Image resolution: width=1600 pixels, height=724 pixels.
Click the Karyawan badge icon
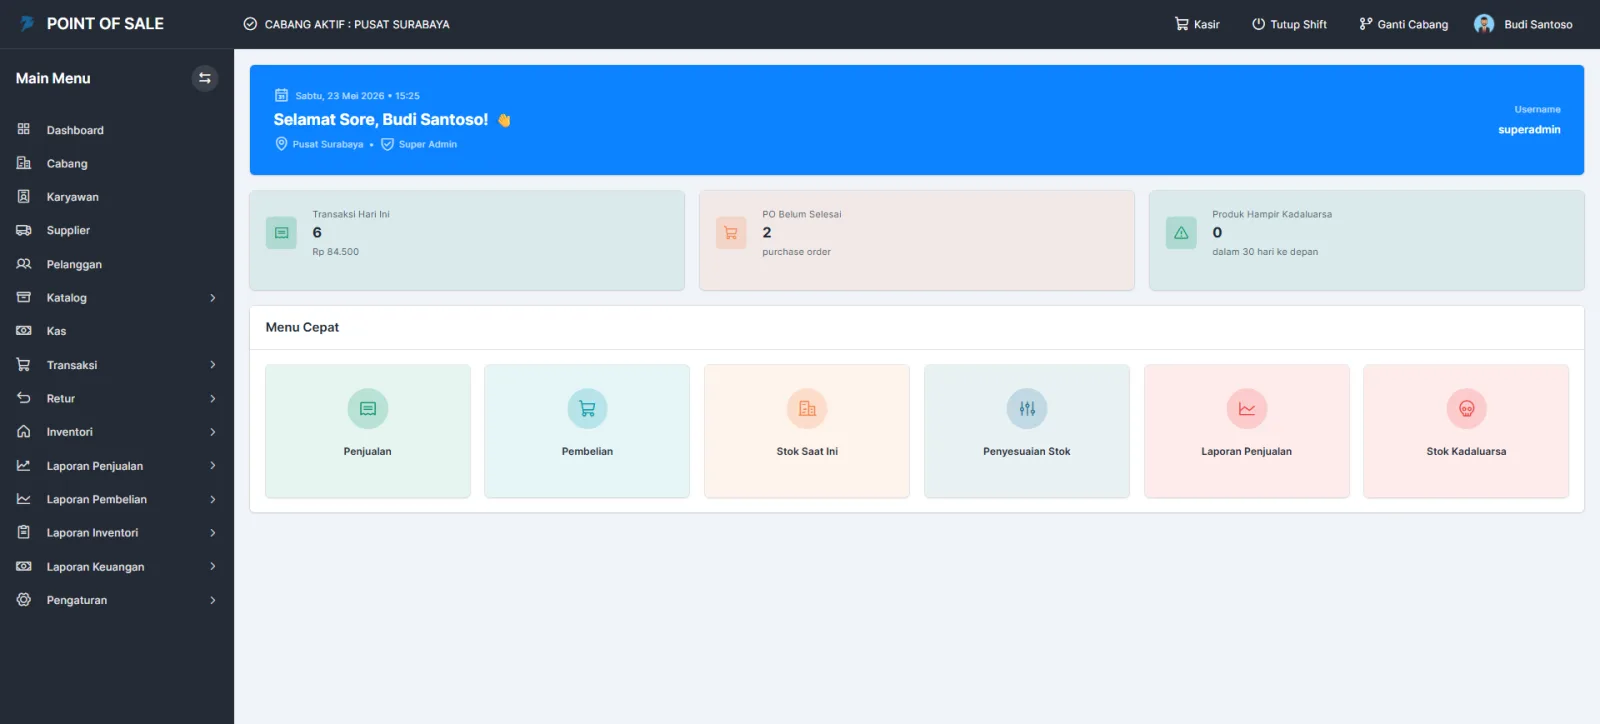coord(24,196)
